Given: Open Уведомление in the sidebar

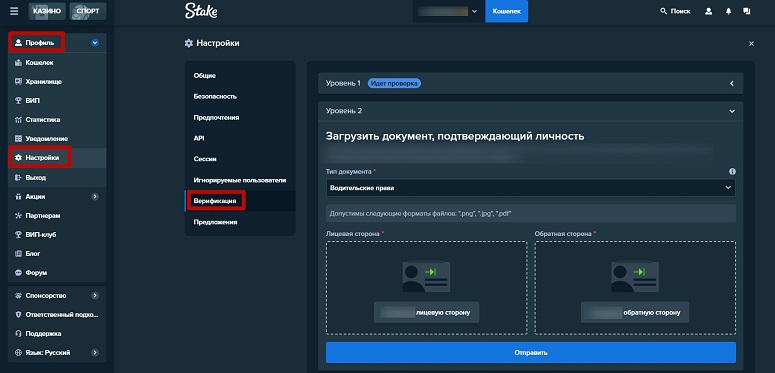Looking at the screenshot, I should tap(57, 139).
